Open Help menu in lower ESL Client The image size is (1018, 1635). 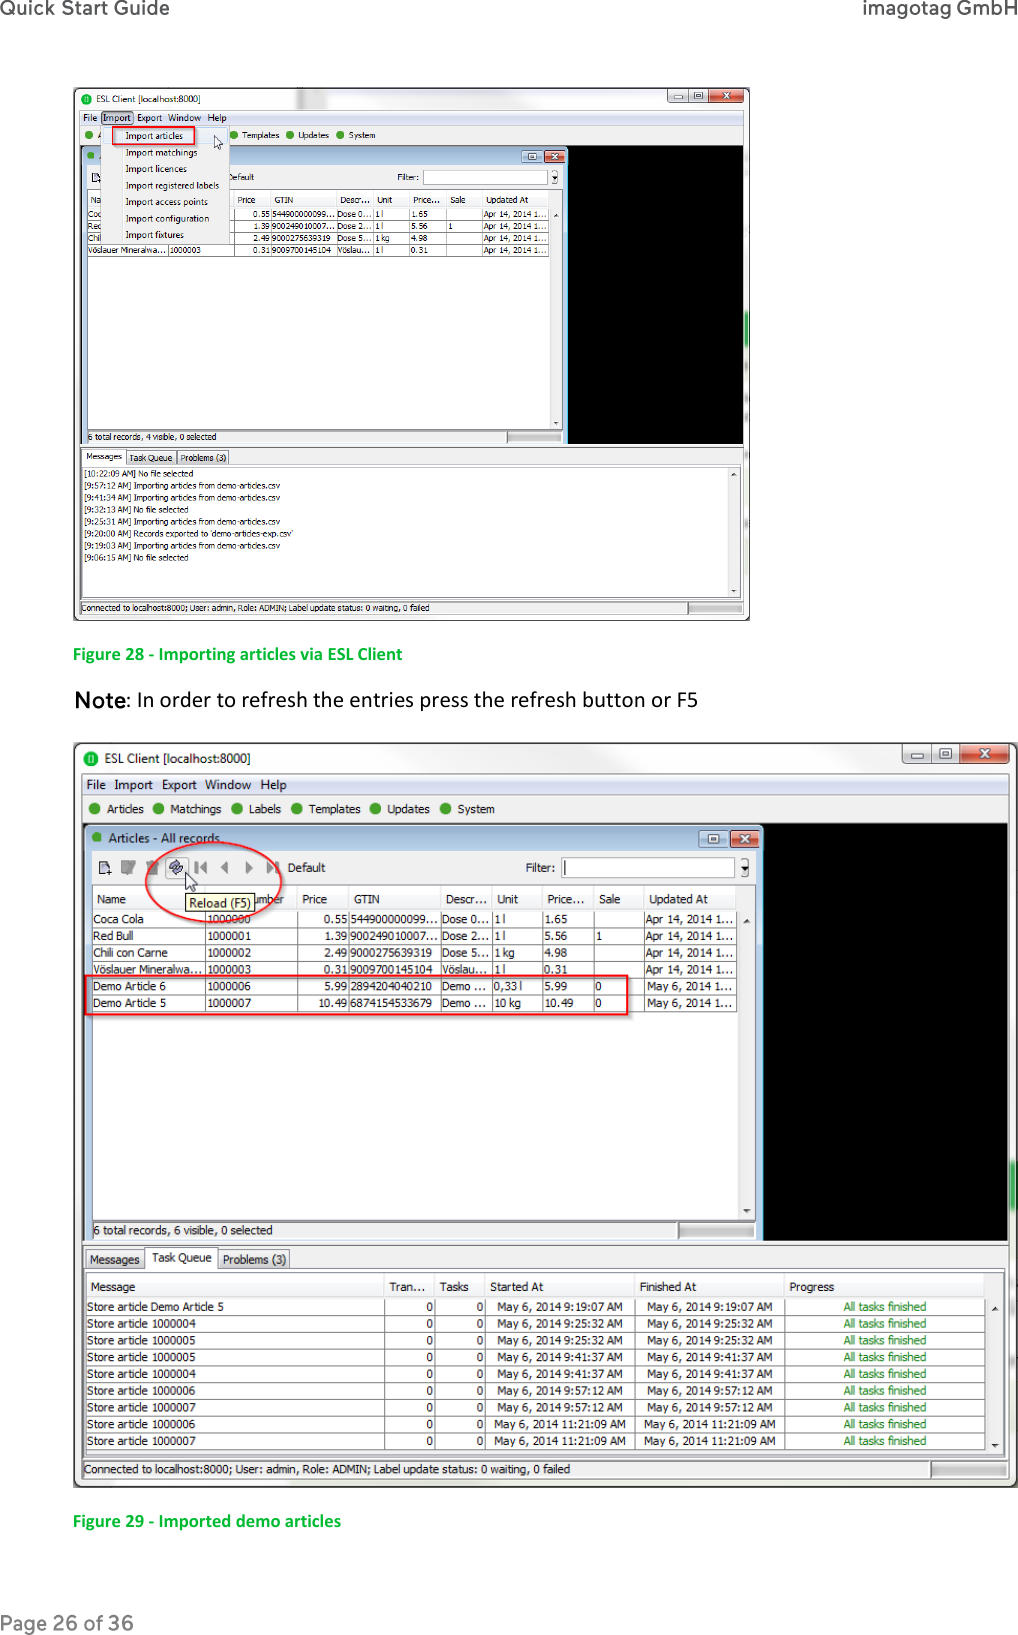[274, 785]
